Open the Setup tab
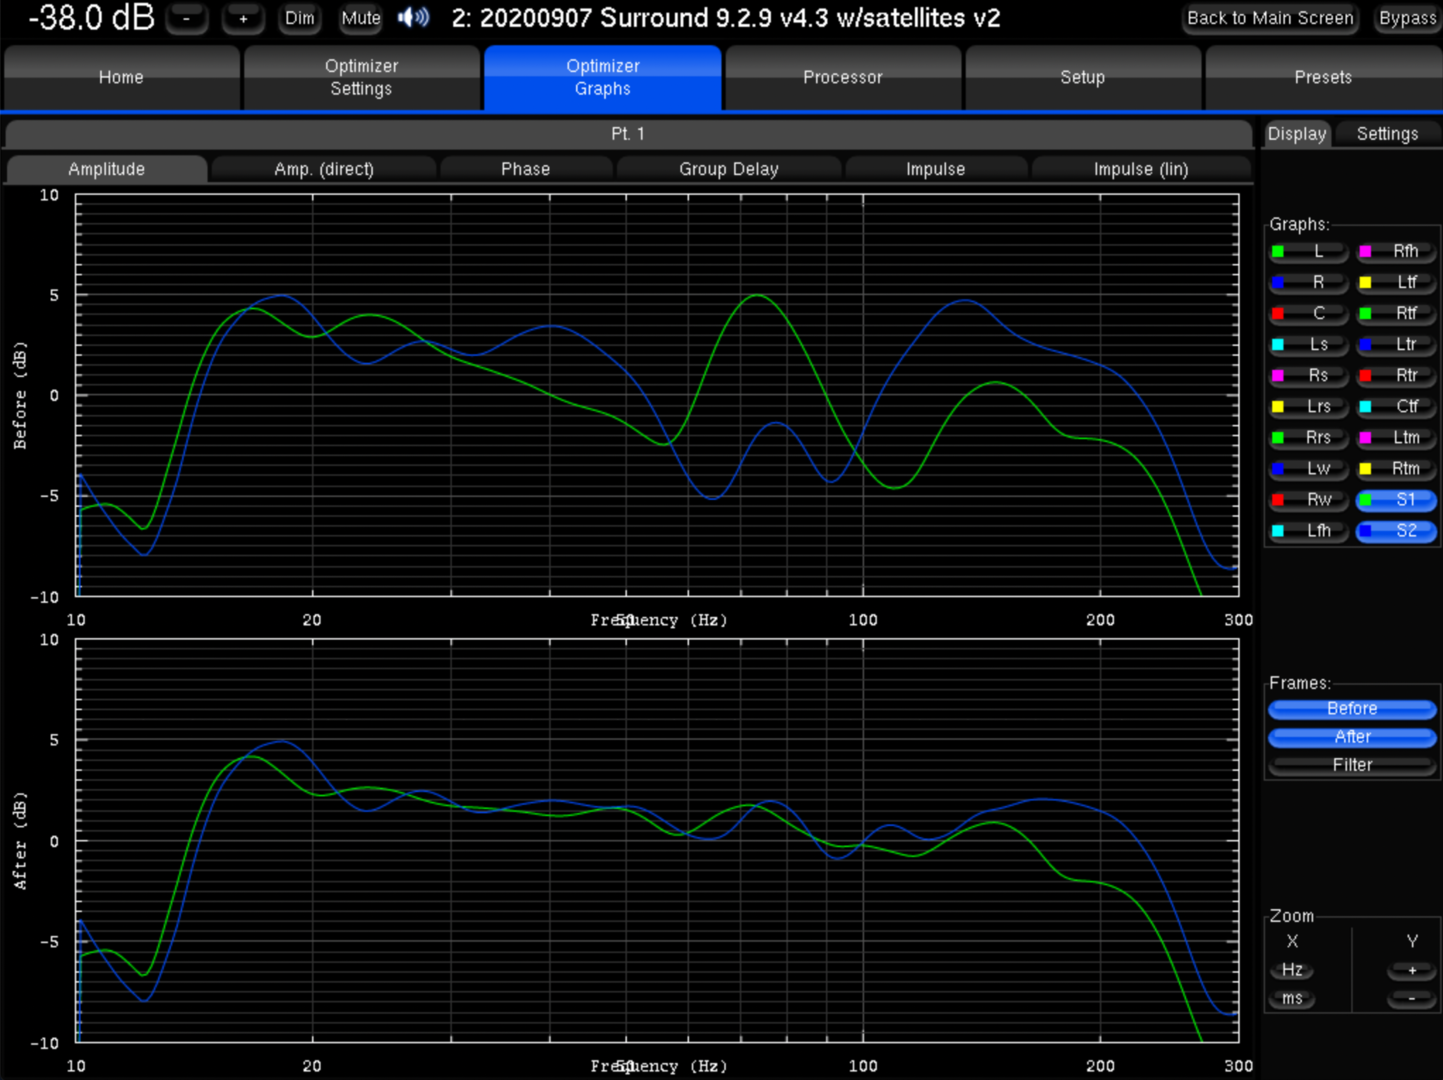The height and width of the screenshot is (1080, 1443). coord(1083,77)
